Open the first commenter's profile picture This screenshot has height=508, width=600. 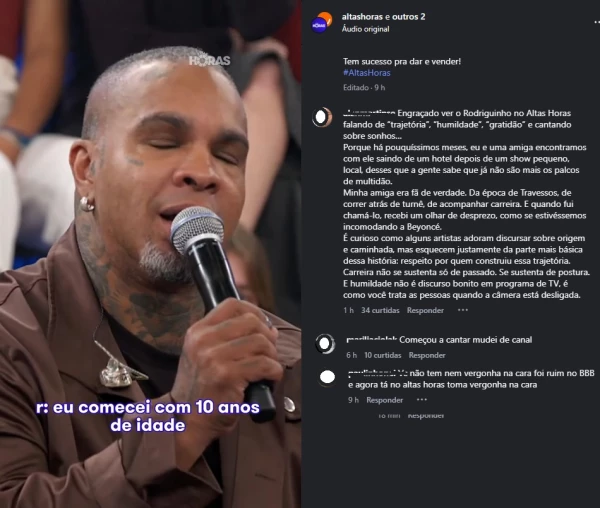click(322, 117)
